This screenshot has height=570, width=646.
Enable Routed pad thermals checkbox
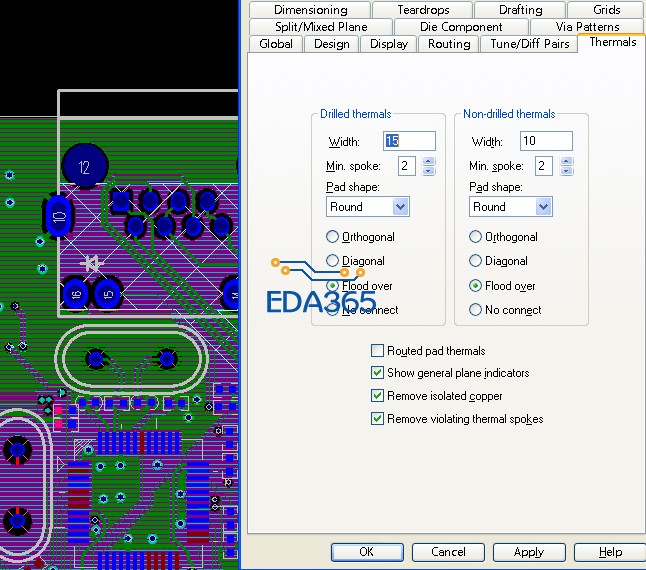(377, 351)
